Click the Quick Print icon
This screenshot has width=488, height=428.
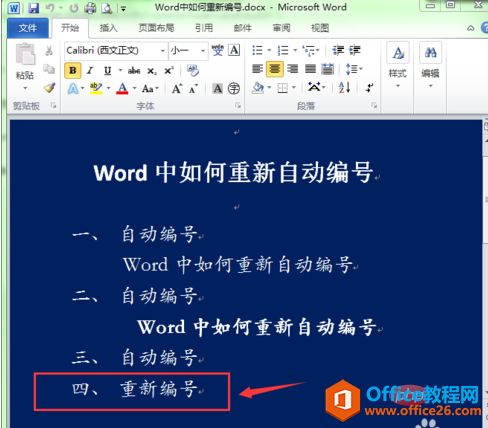click(90, 8)
